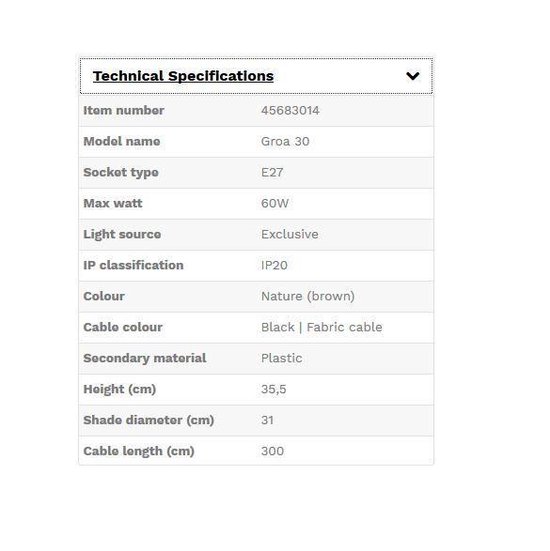The height and width of the screenshot is (551, 550).
Task: Click the Cable length (cm) value 300
Action: [272, 451]
